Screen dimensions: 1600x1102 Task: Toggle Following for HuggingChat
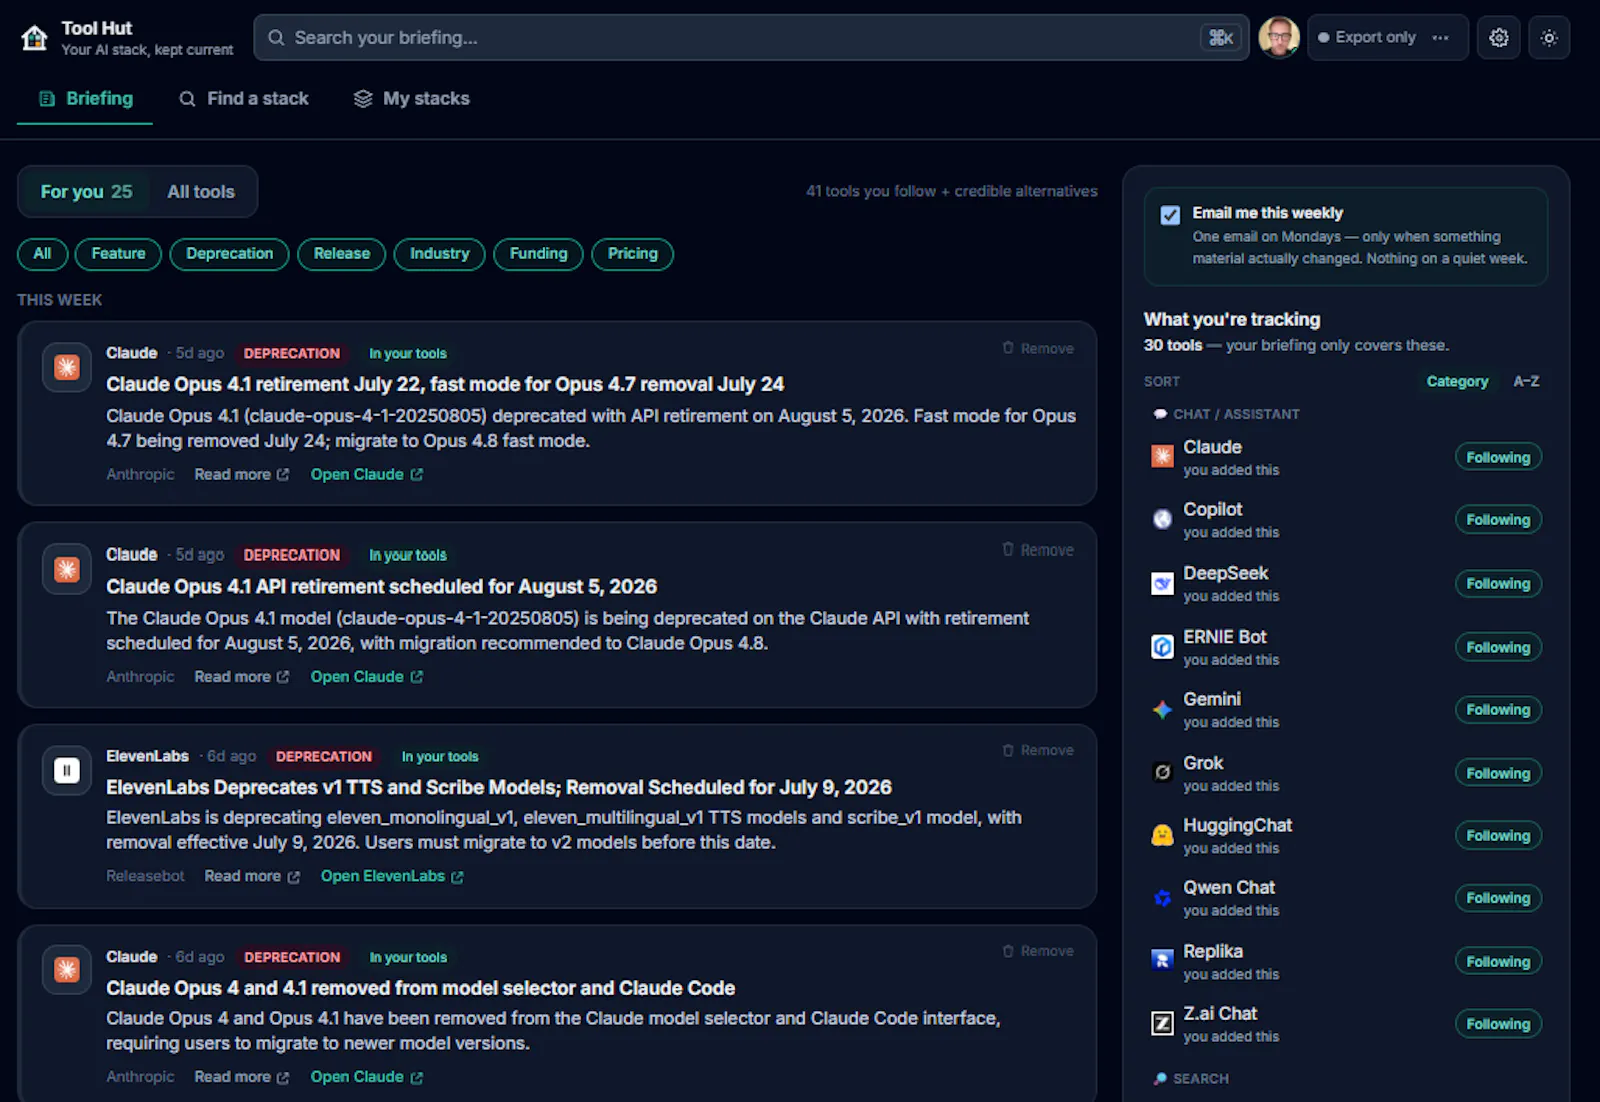[x=1498, y=835]
